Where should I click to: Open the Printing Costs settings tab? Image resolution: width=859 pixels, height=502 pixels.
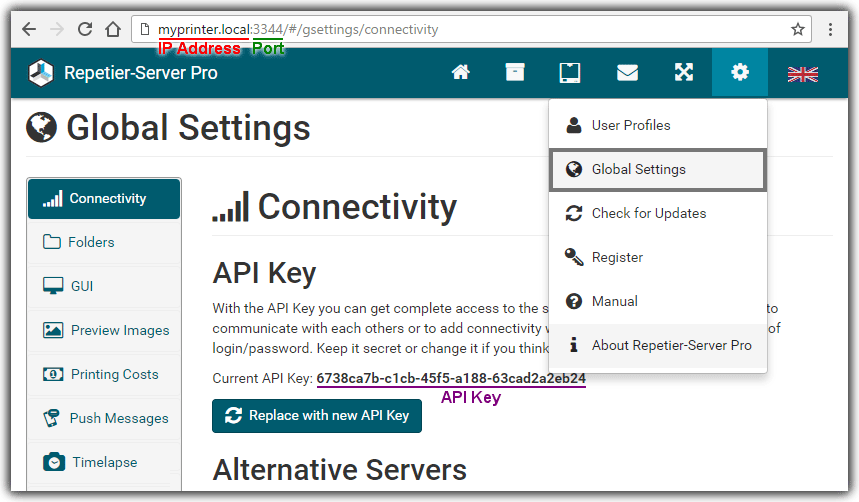(x=104, y=374)
